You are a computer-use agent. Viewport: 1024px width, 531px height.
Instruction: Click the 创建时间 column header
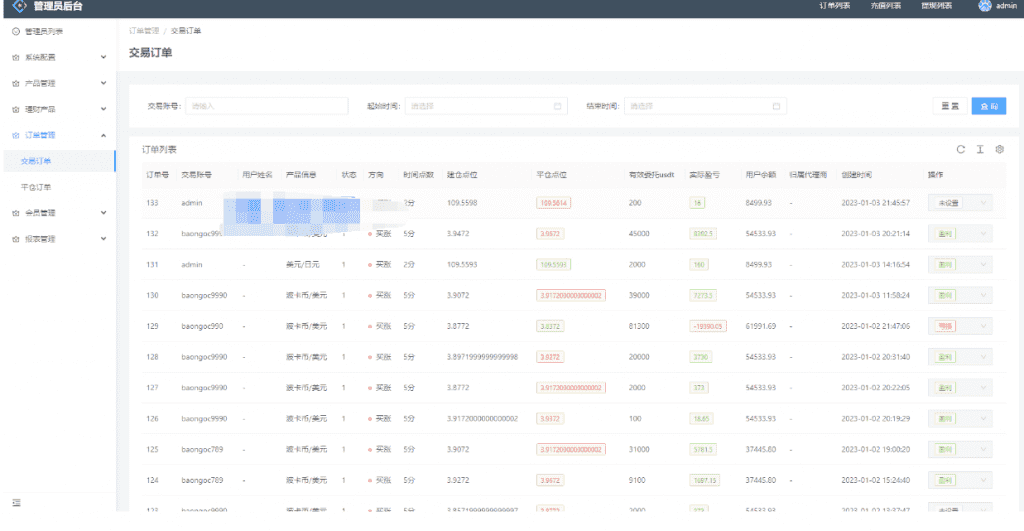tap(856, 175)
